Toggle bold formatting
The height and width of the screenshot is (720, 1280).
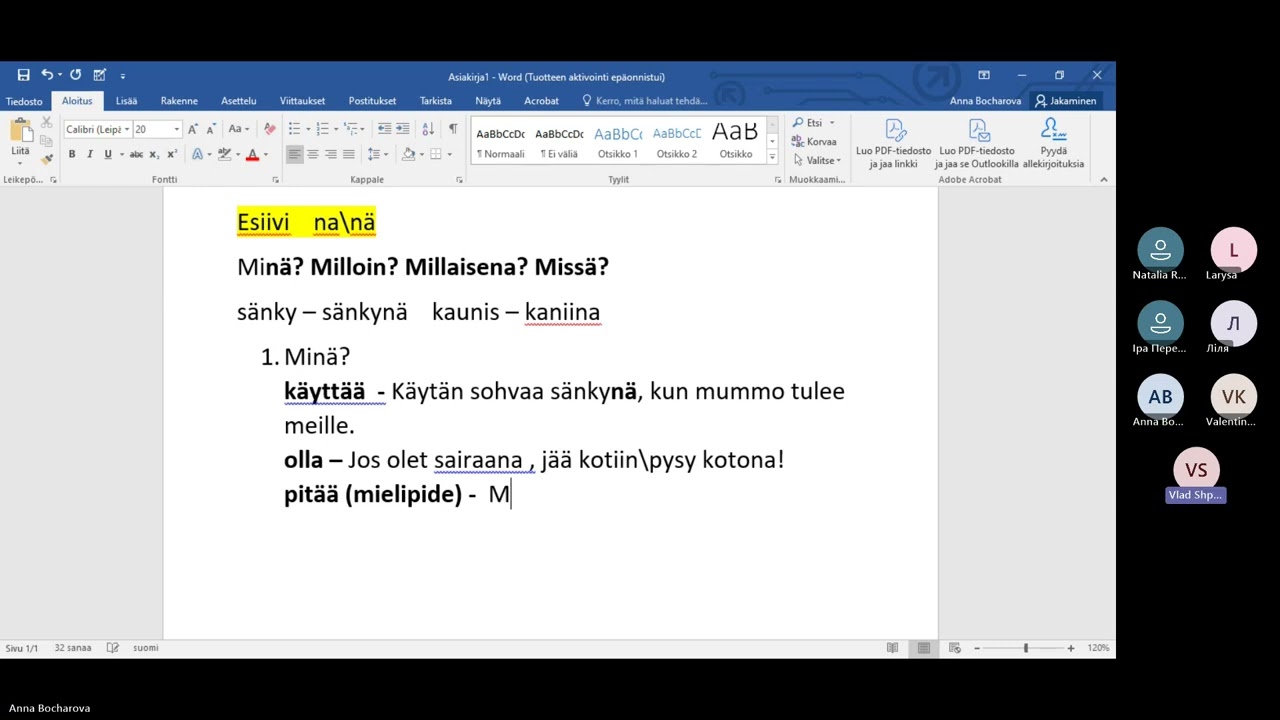[72, 154]
